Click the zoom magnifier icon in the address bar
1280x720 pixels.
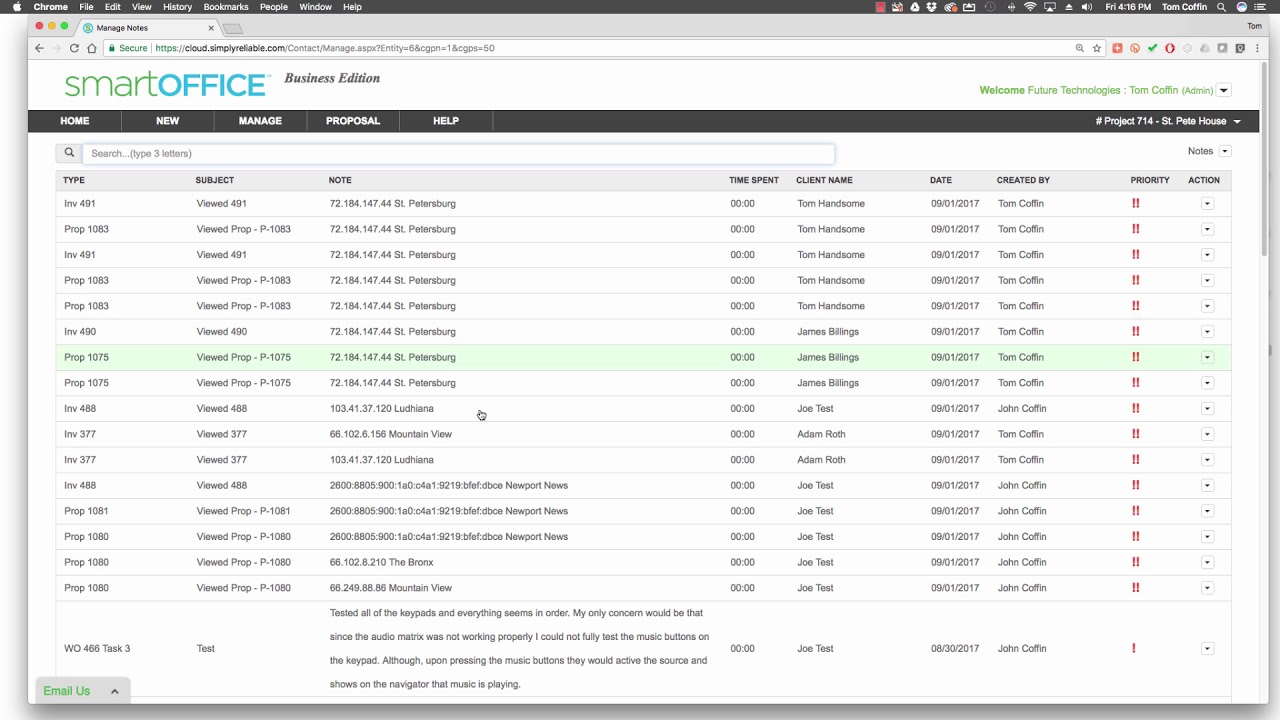point(1079,48)
